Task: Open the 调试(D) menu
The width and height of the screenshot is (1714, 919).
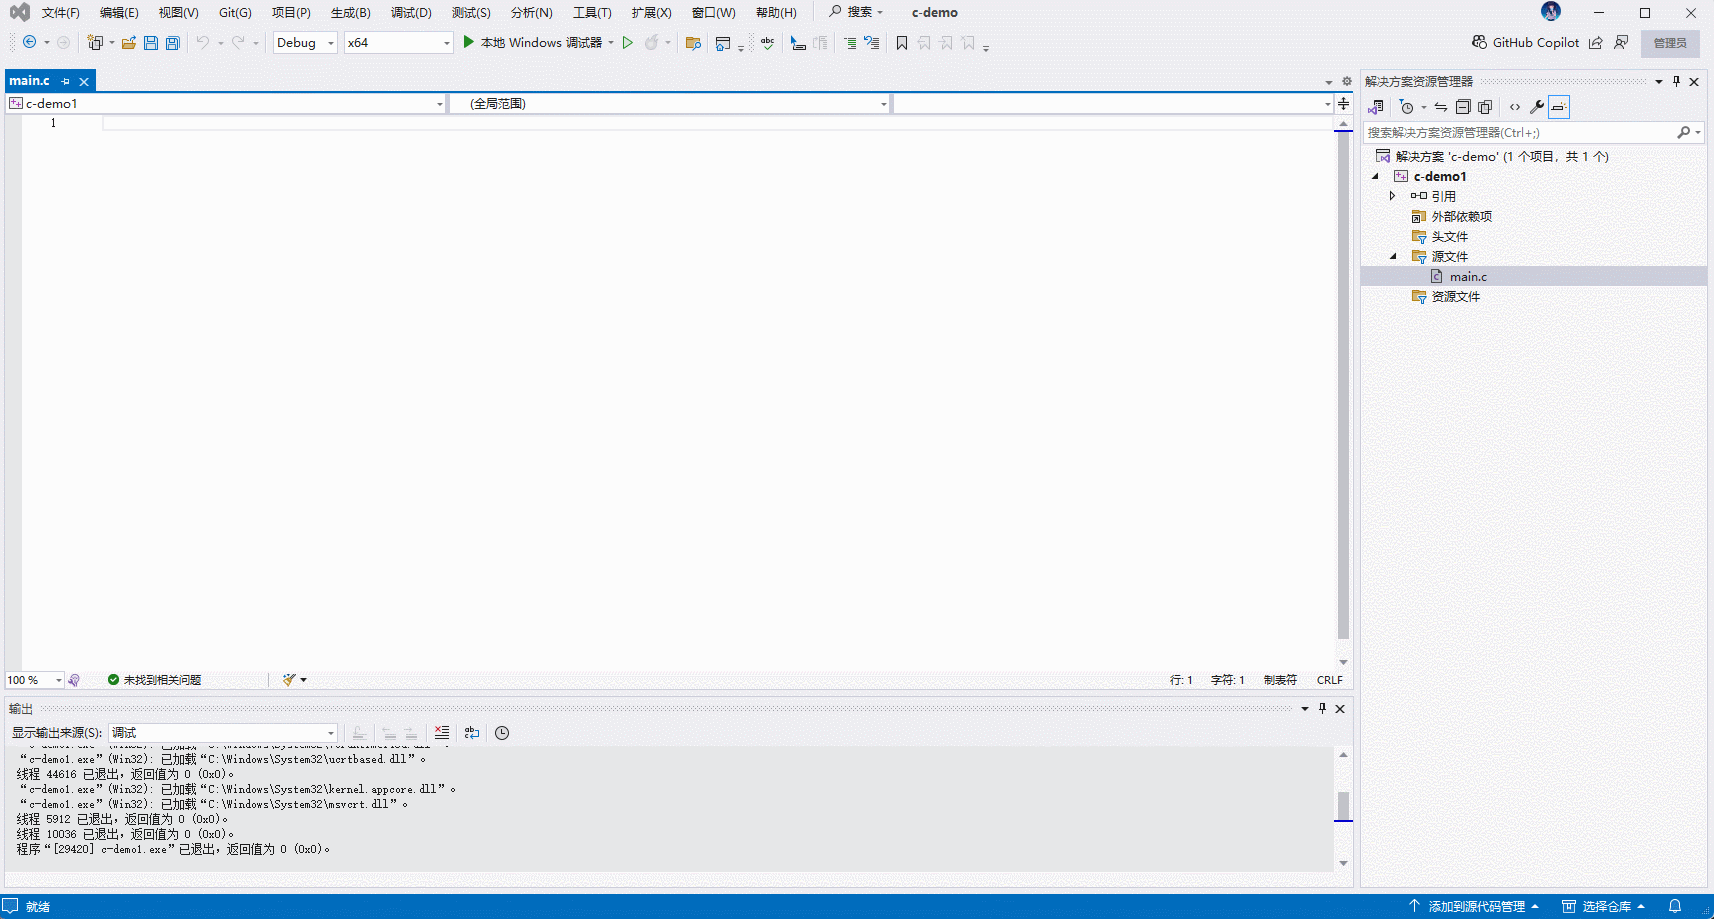Action: pyautogui.click(x=411, y=13)
